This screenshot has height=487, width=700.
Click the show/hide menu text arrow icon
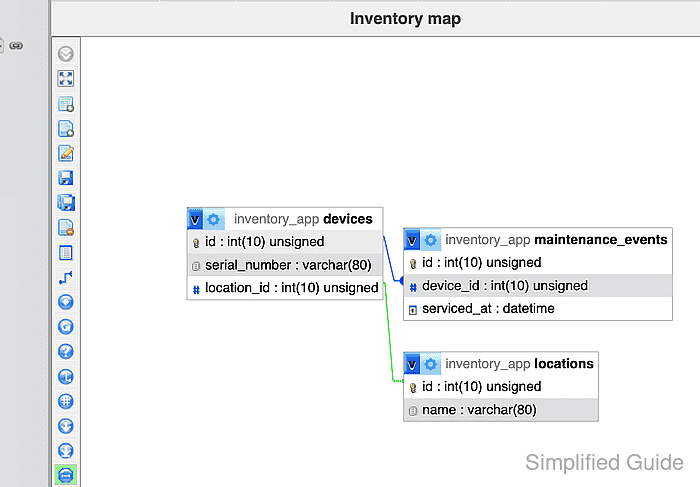tap(66, 54)
